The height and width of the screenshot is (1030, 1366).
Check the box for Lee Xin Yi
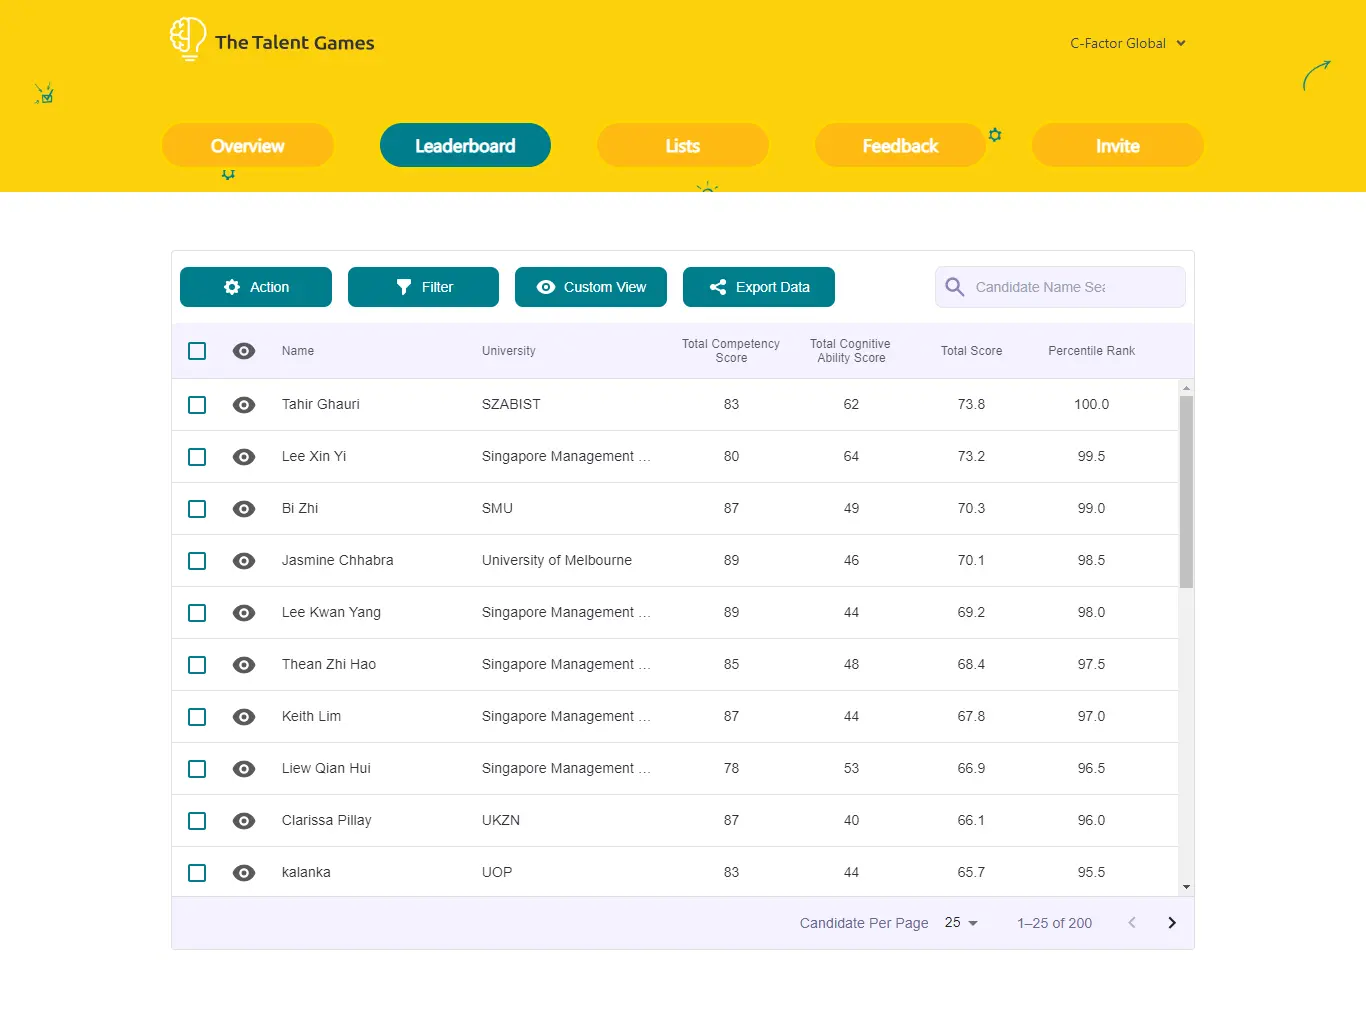[x=197, y=457]
